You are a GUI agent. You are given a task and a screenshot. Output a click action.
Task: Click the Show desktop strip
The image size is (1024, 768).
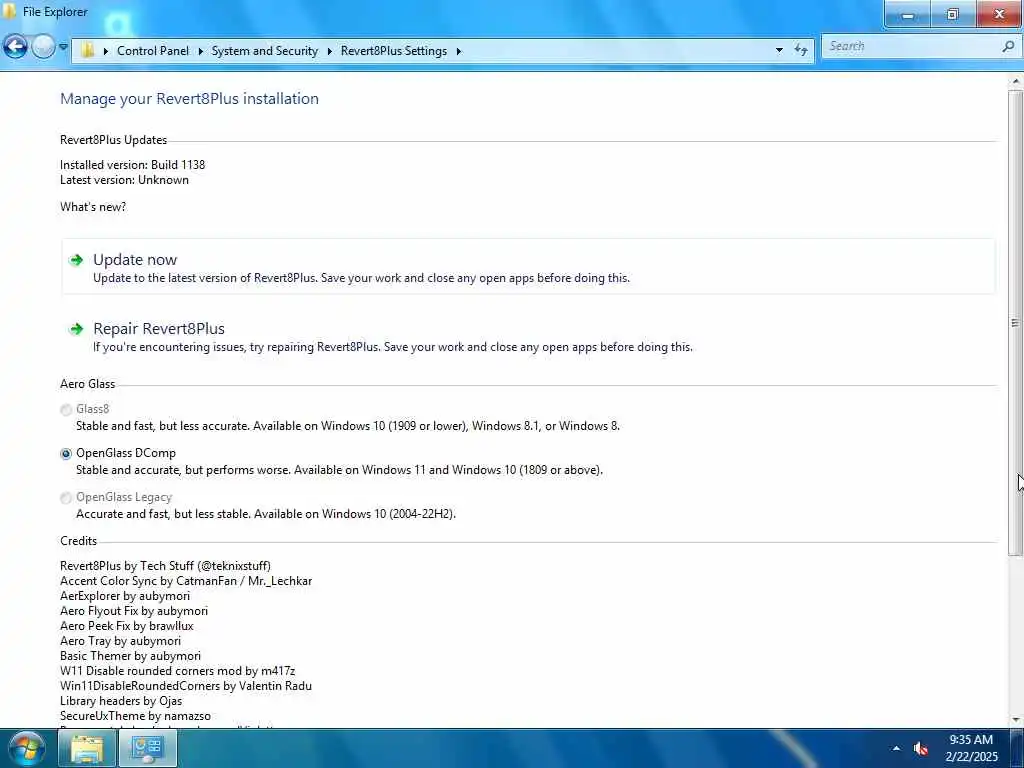coord(1017,748)
